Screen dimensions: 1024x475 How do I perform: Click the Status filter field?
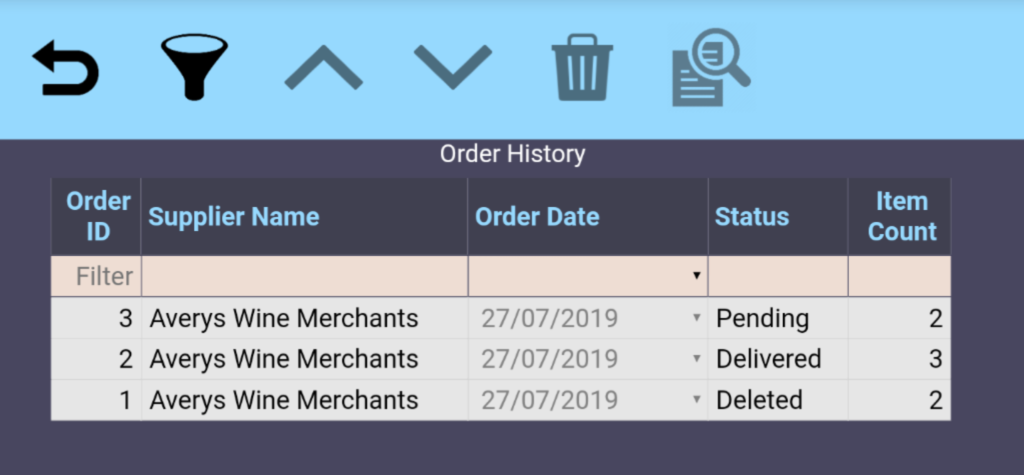tap(778, 276)
